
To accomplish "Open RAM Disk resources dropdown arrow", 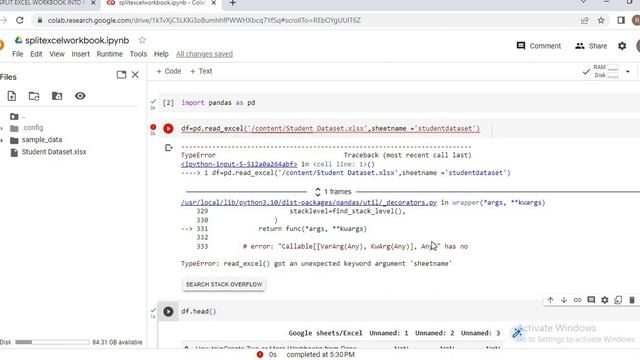I will [628, 71].
